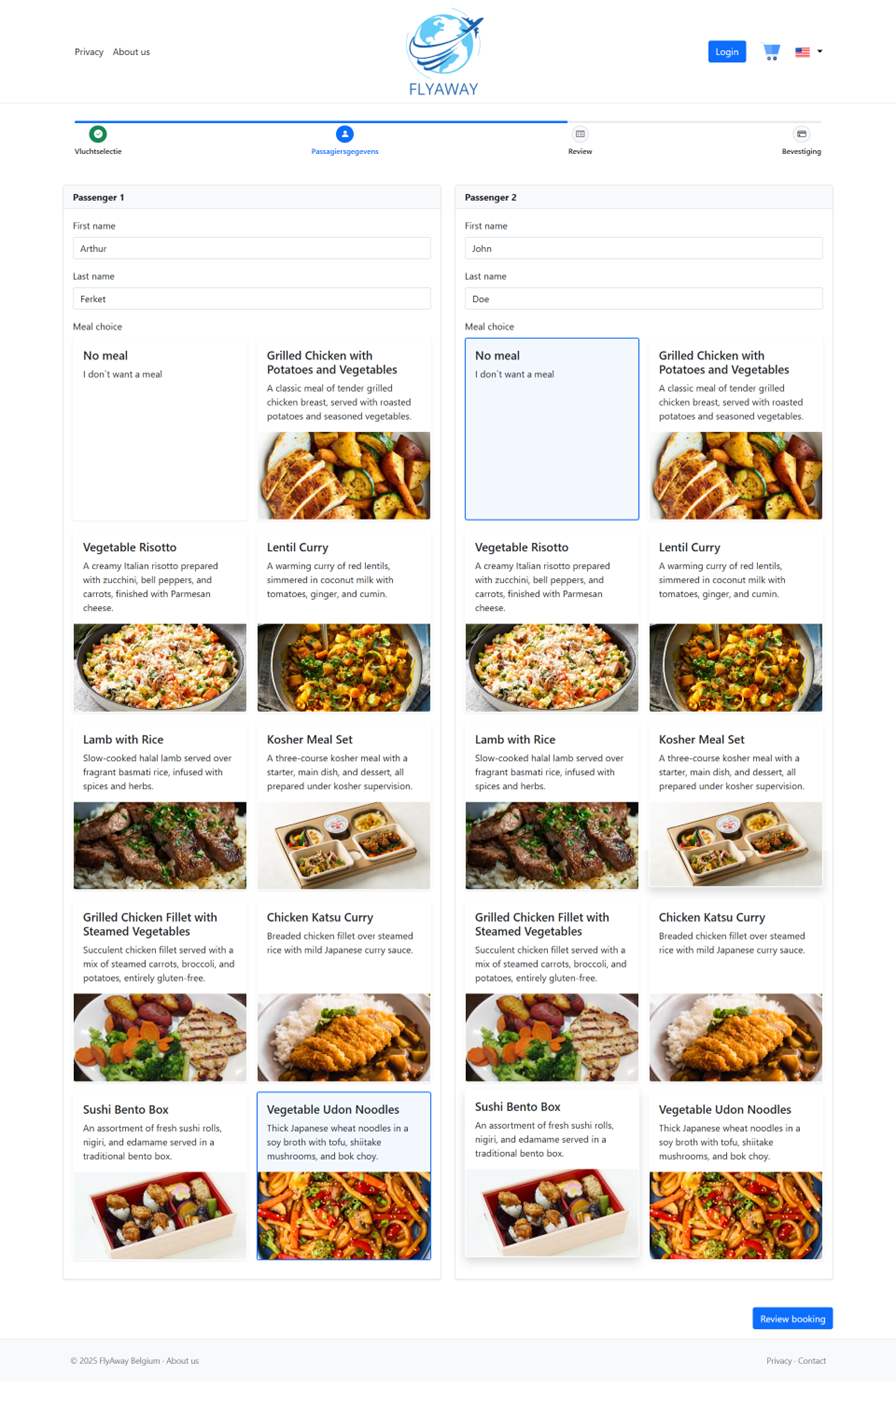This screenshot has height=1416, width=896.
Task: Focus Passenger 2 Last name field
Action: point(644,299)
